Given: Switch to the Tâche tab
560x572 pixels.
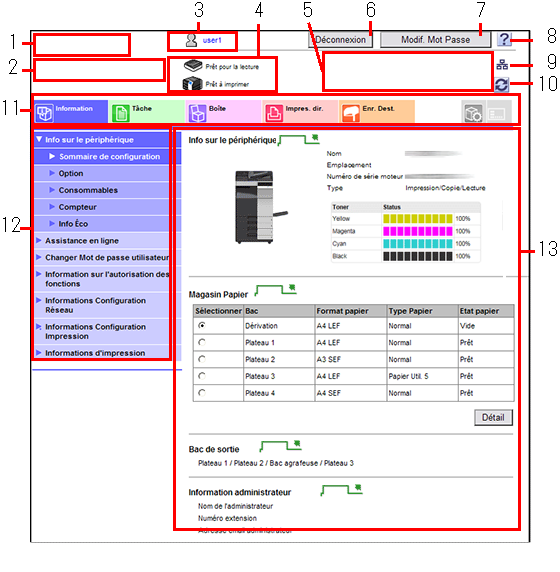Looking at the screenshot, I should tap(147, 112).
